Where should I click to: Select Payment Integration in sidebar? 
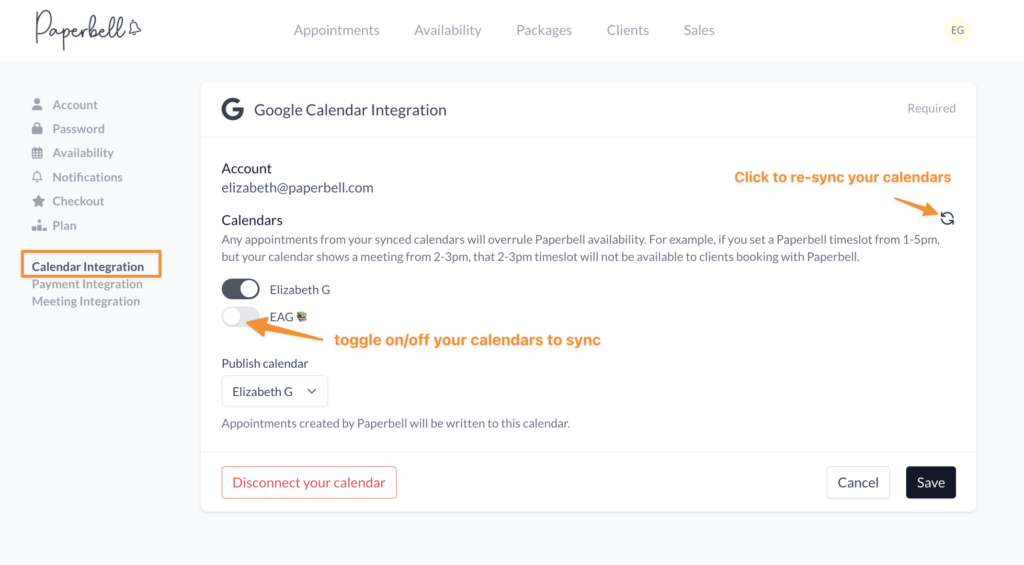point(87,284)
